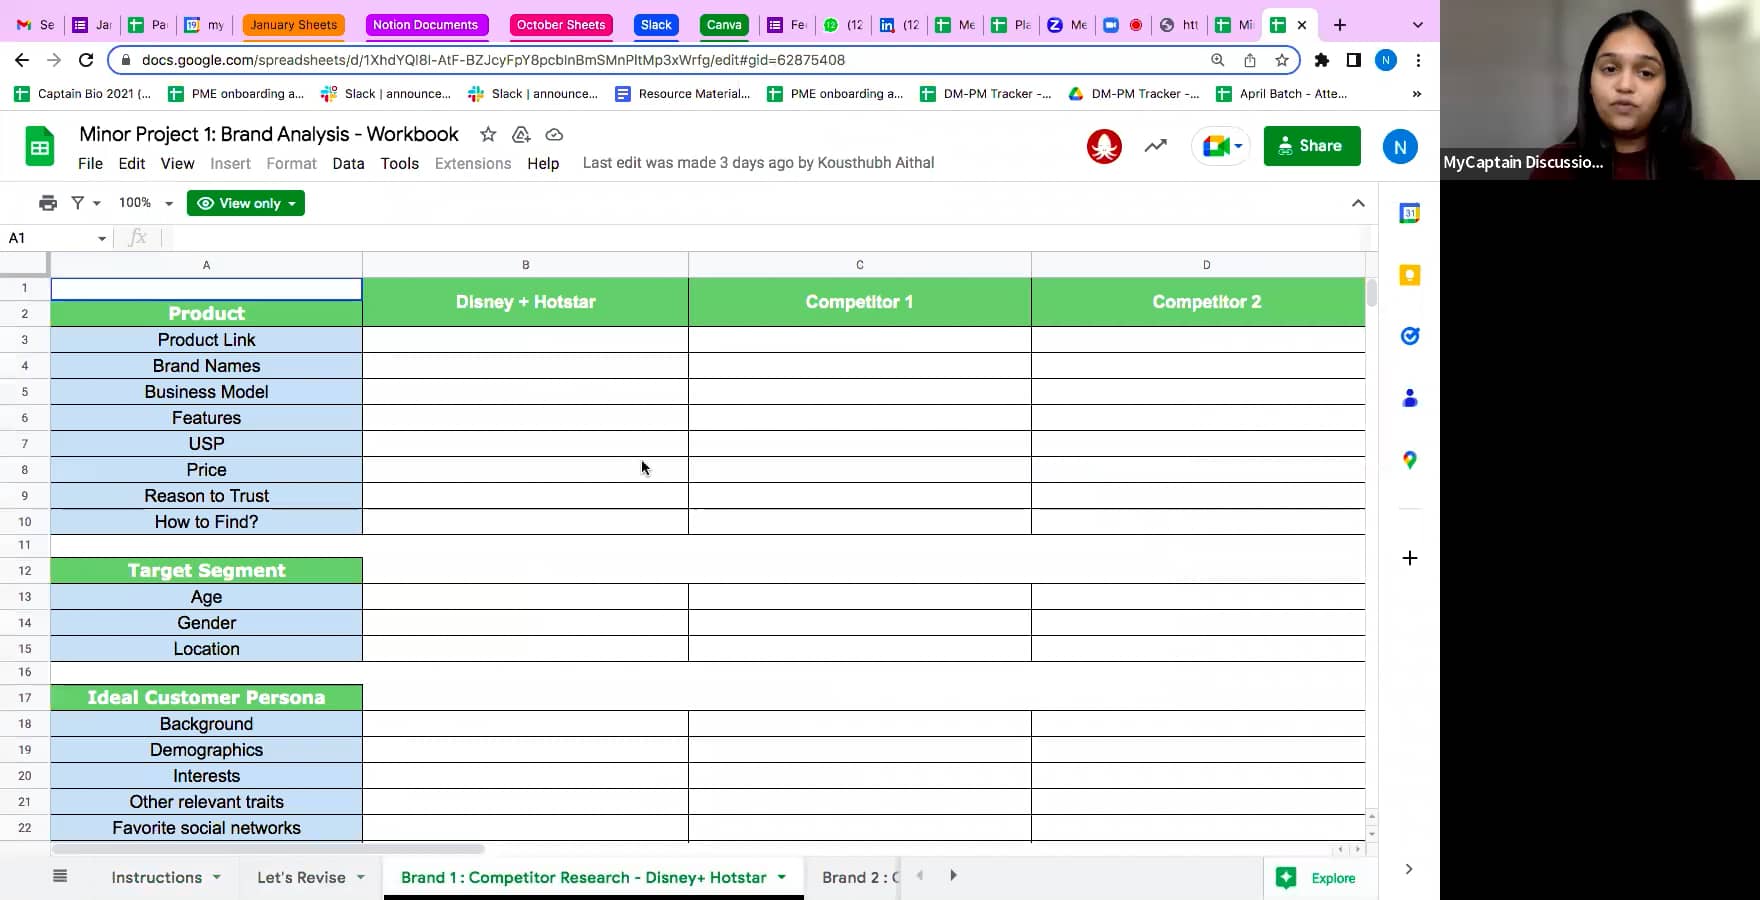Click the browser back arrow

tap(22, 60)
